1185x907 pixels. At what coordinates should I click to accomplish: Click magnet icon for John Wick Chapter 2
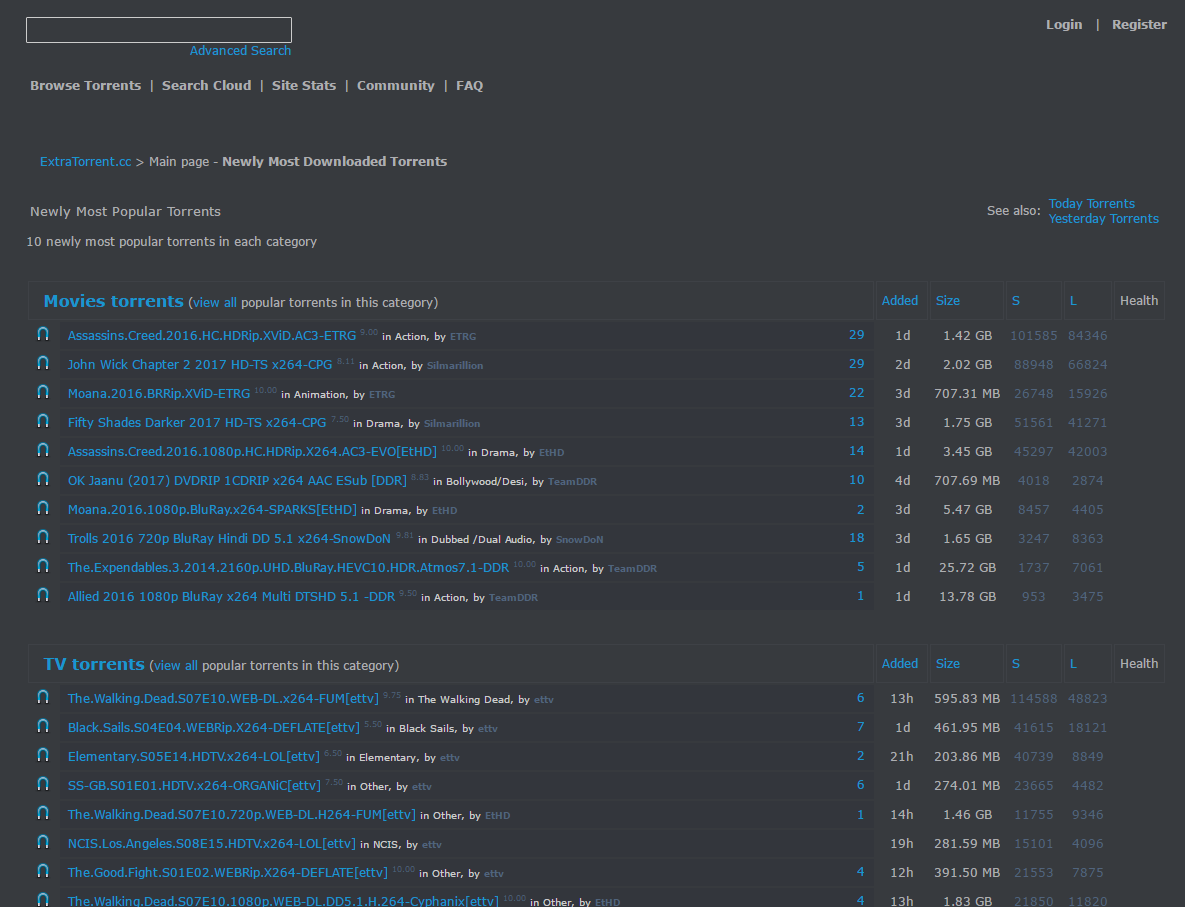(43, 364)
